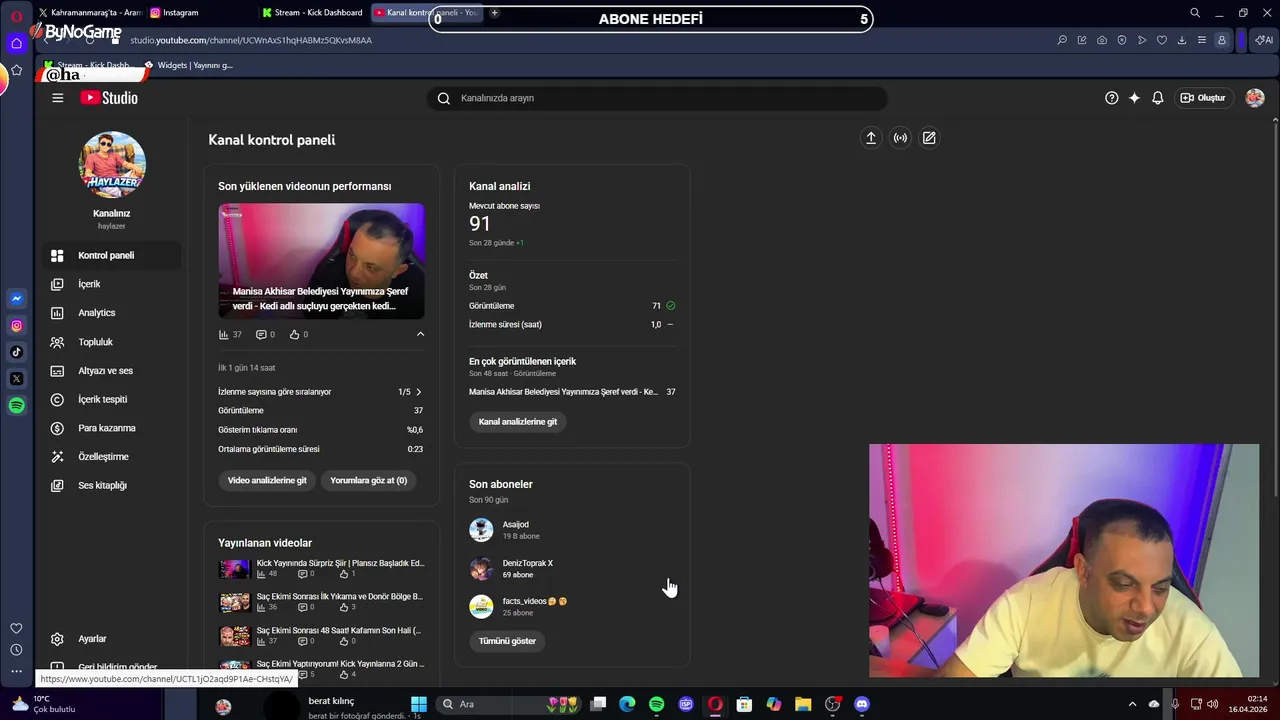
Task: Click the sparkle Ask Studio icon
Action: coord(1134,98)
